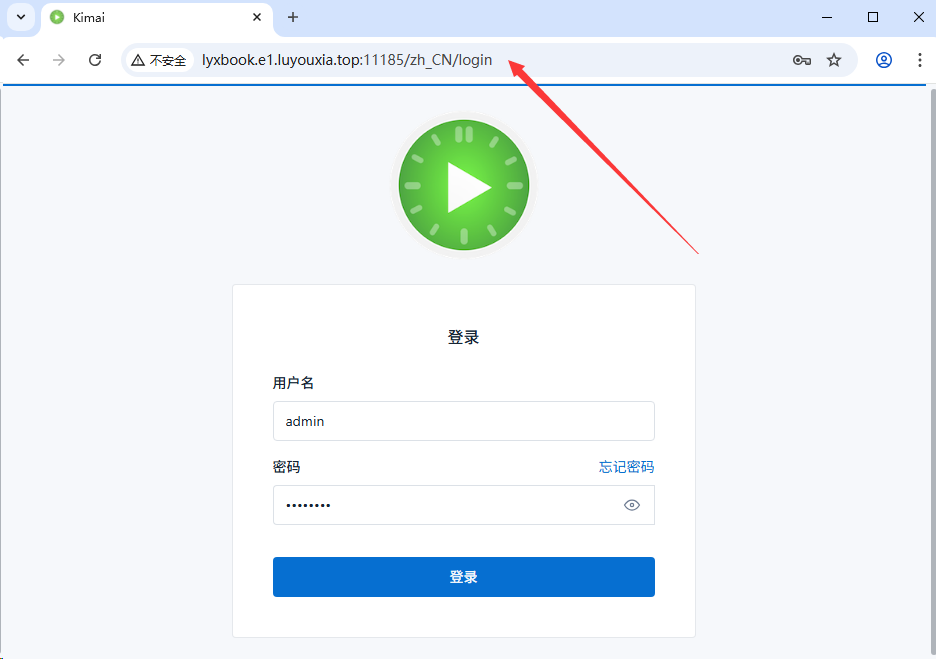Screen dimensions: 936x659
Task: Close the browser window
Action: coord(919,17)
